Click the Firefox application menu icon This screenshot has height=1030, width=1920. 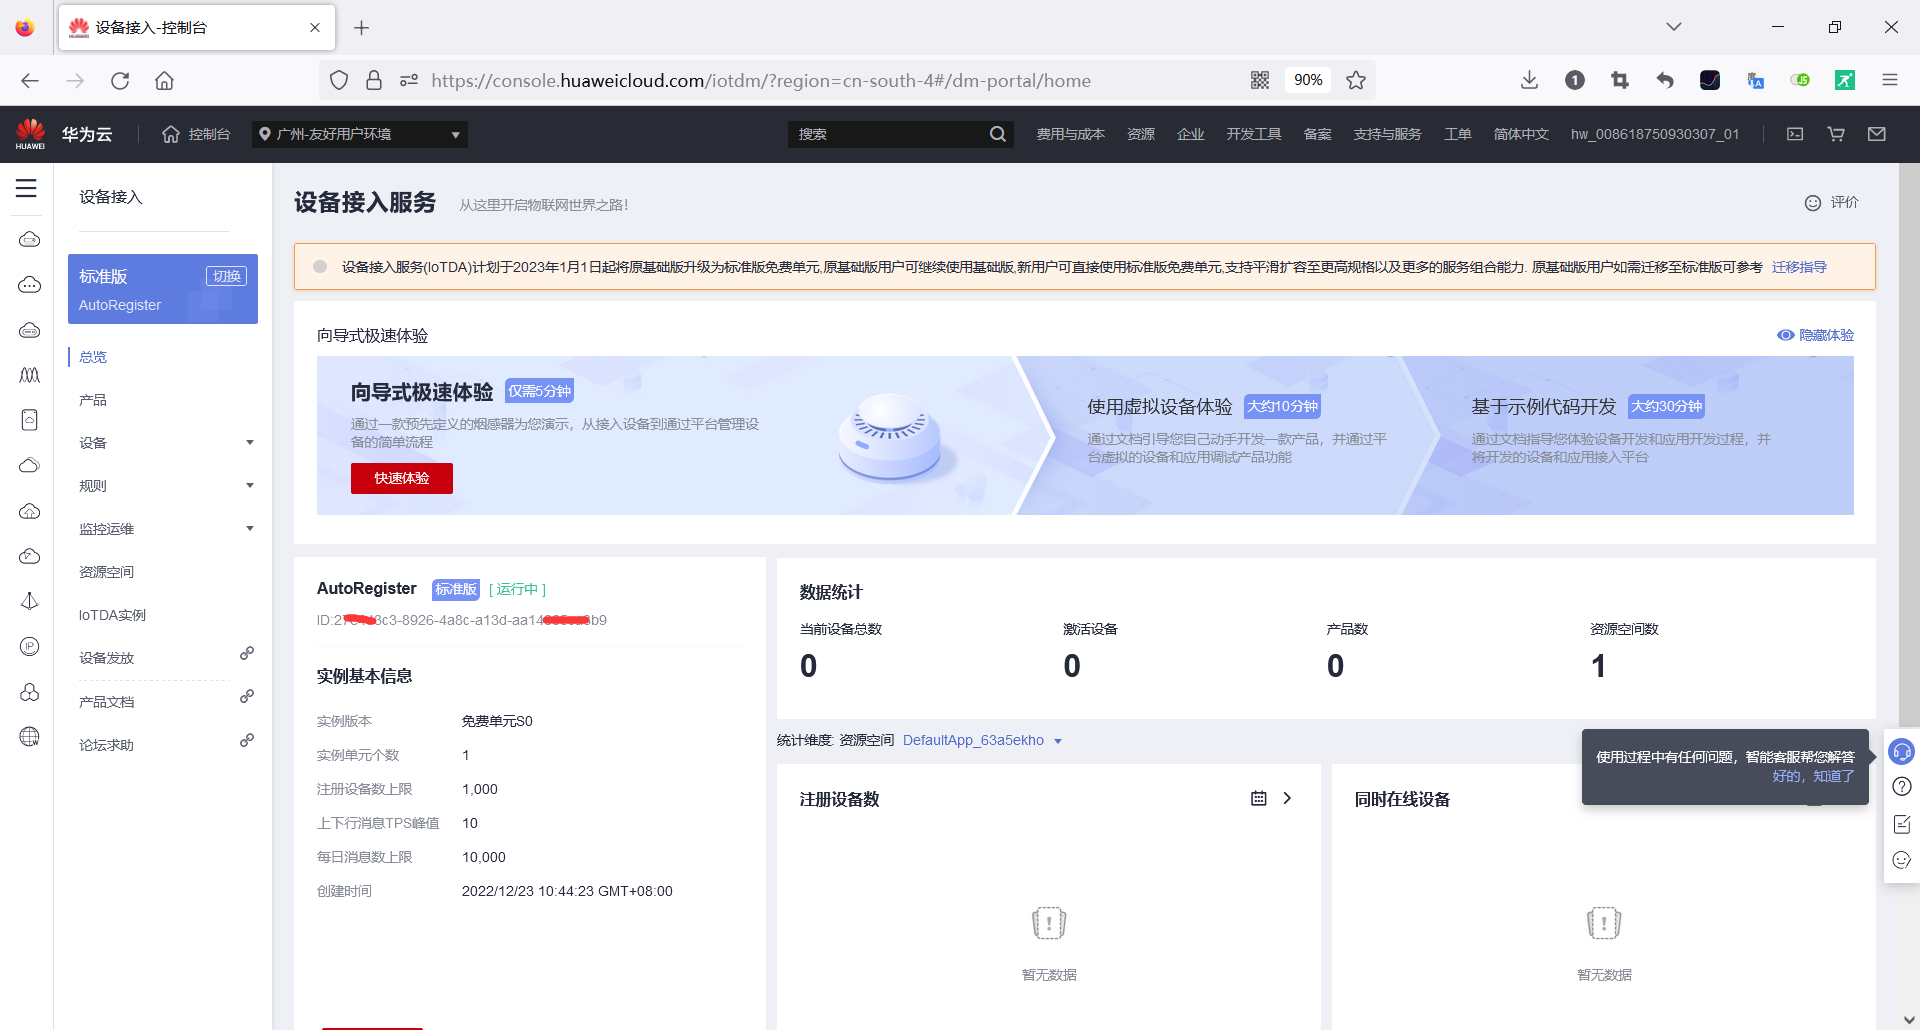pyautogui.click(x=1890, y=80)
